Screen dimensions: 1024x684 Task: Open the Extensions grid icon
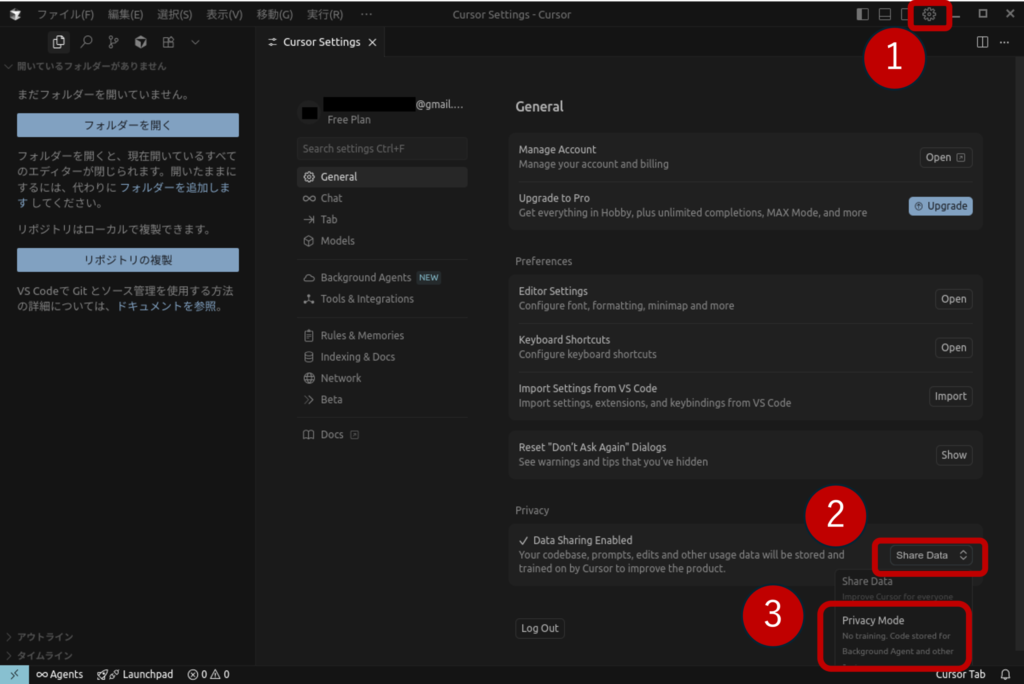pyautogui.click(x=168, y=42)
